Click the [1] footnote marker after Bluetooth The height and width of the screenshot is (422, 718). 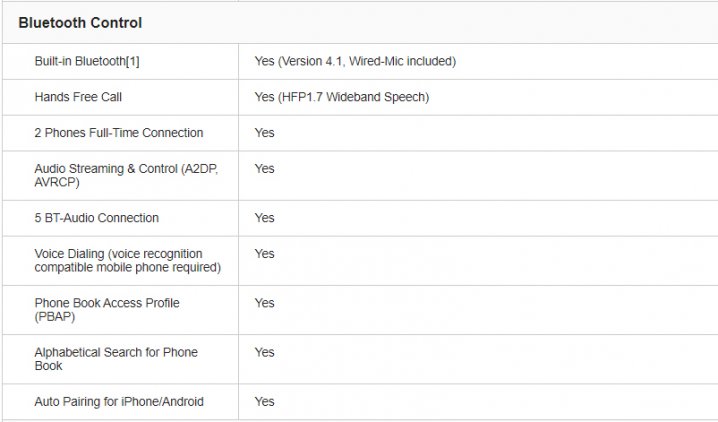(x=133, y=61)
